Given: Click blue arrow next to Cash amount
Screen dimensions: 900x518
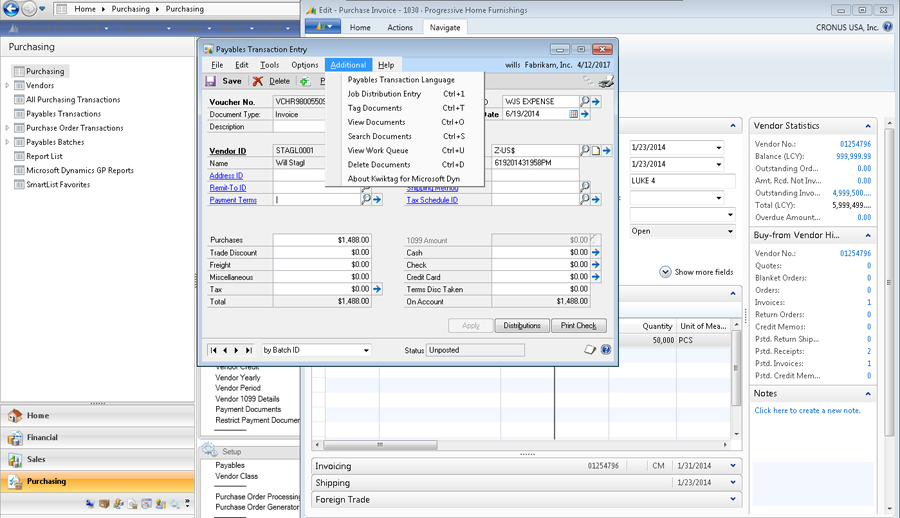Looking at the screenshot, I should (x=596, y=252).
